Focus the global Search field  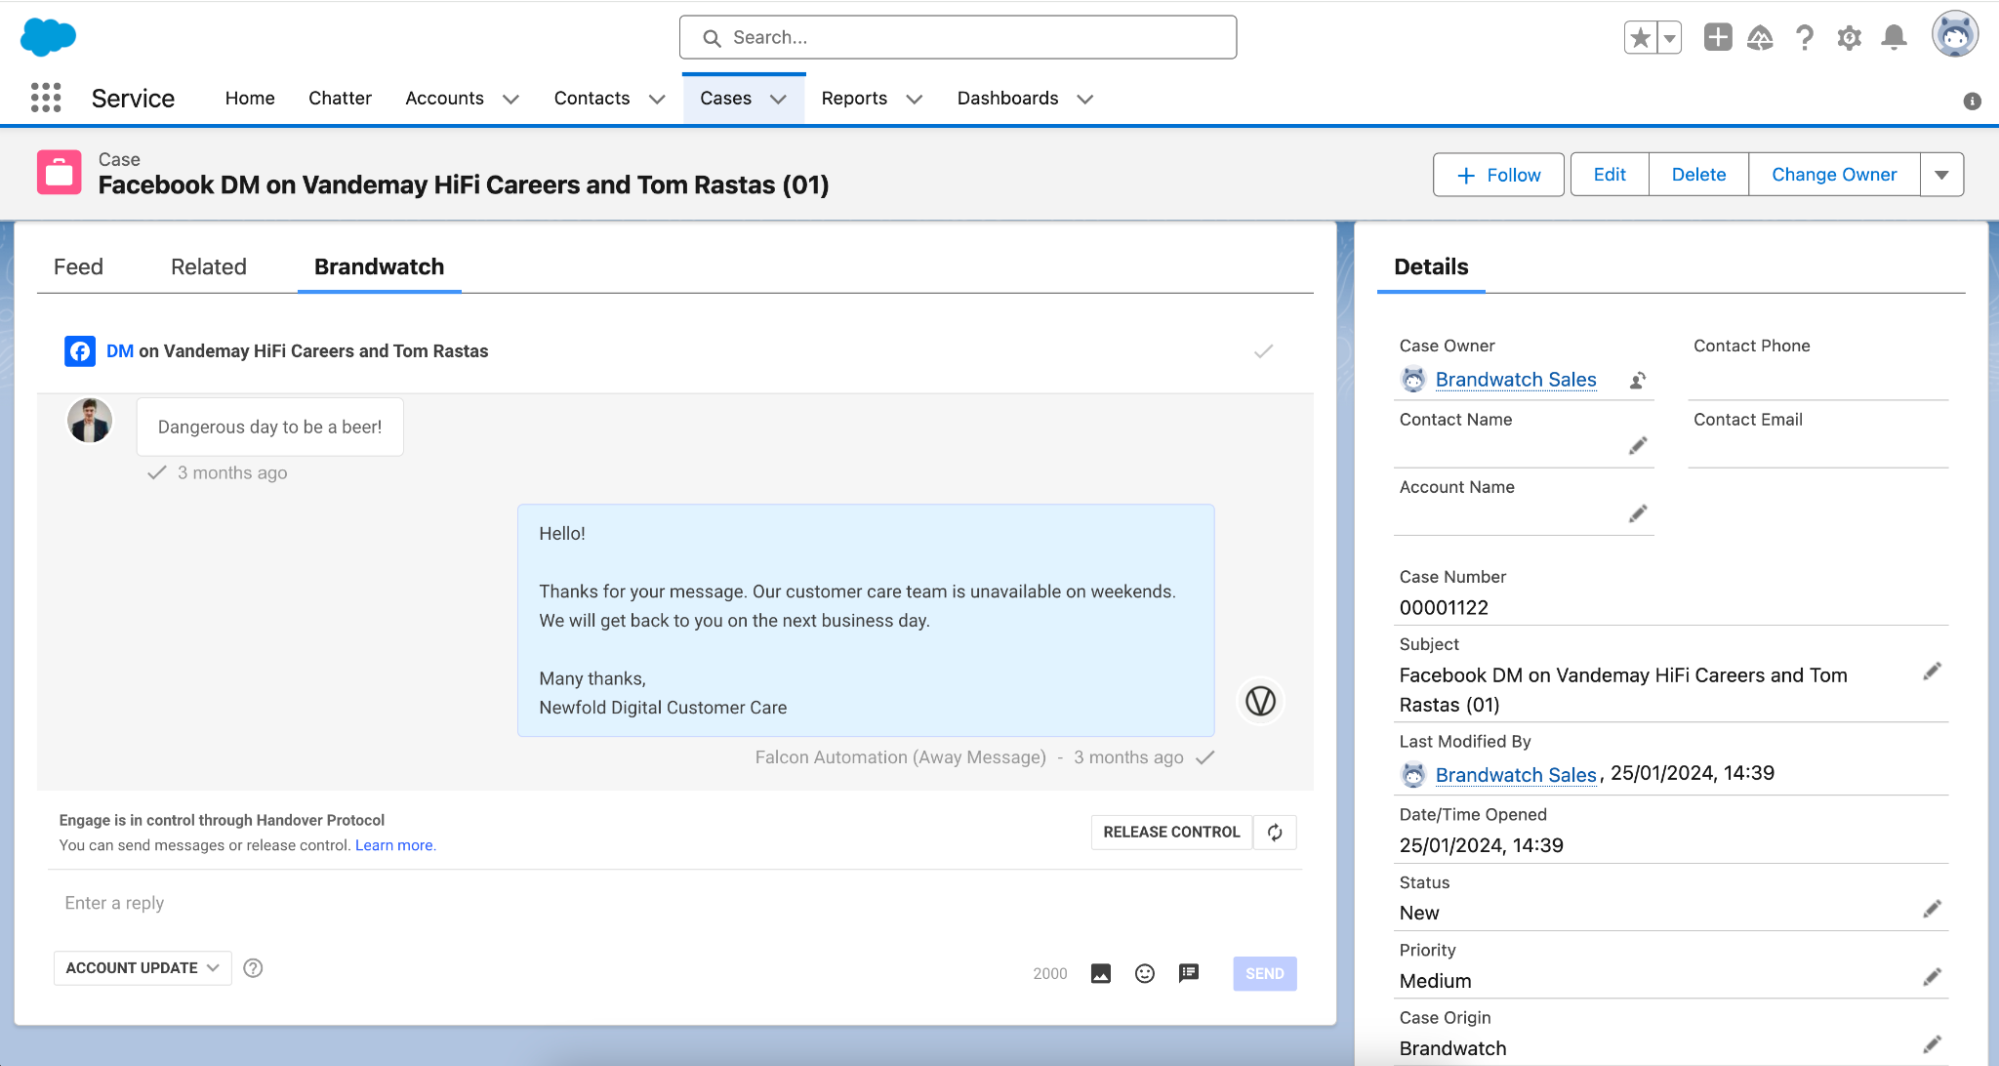coord(958,37)
